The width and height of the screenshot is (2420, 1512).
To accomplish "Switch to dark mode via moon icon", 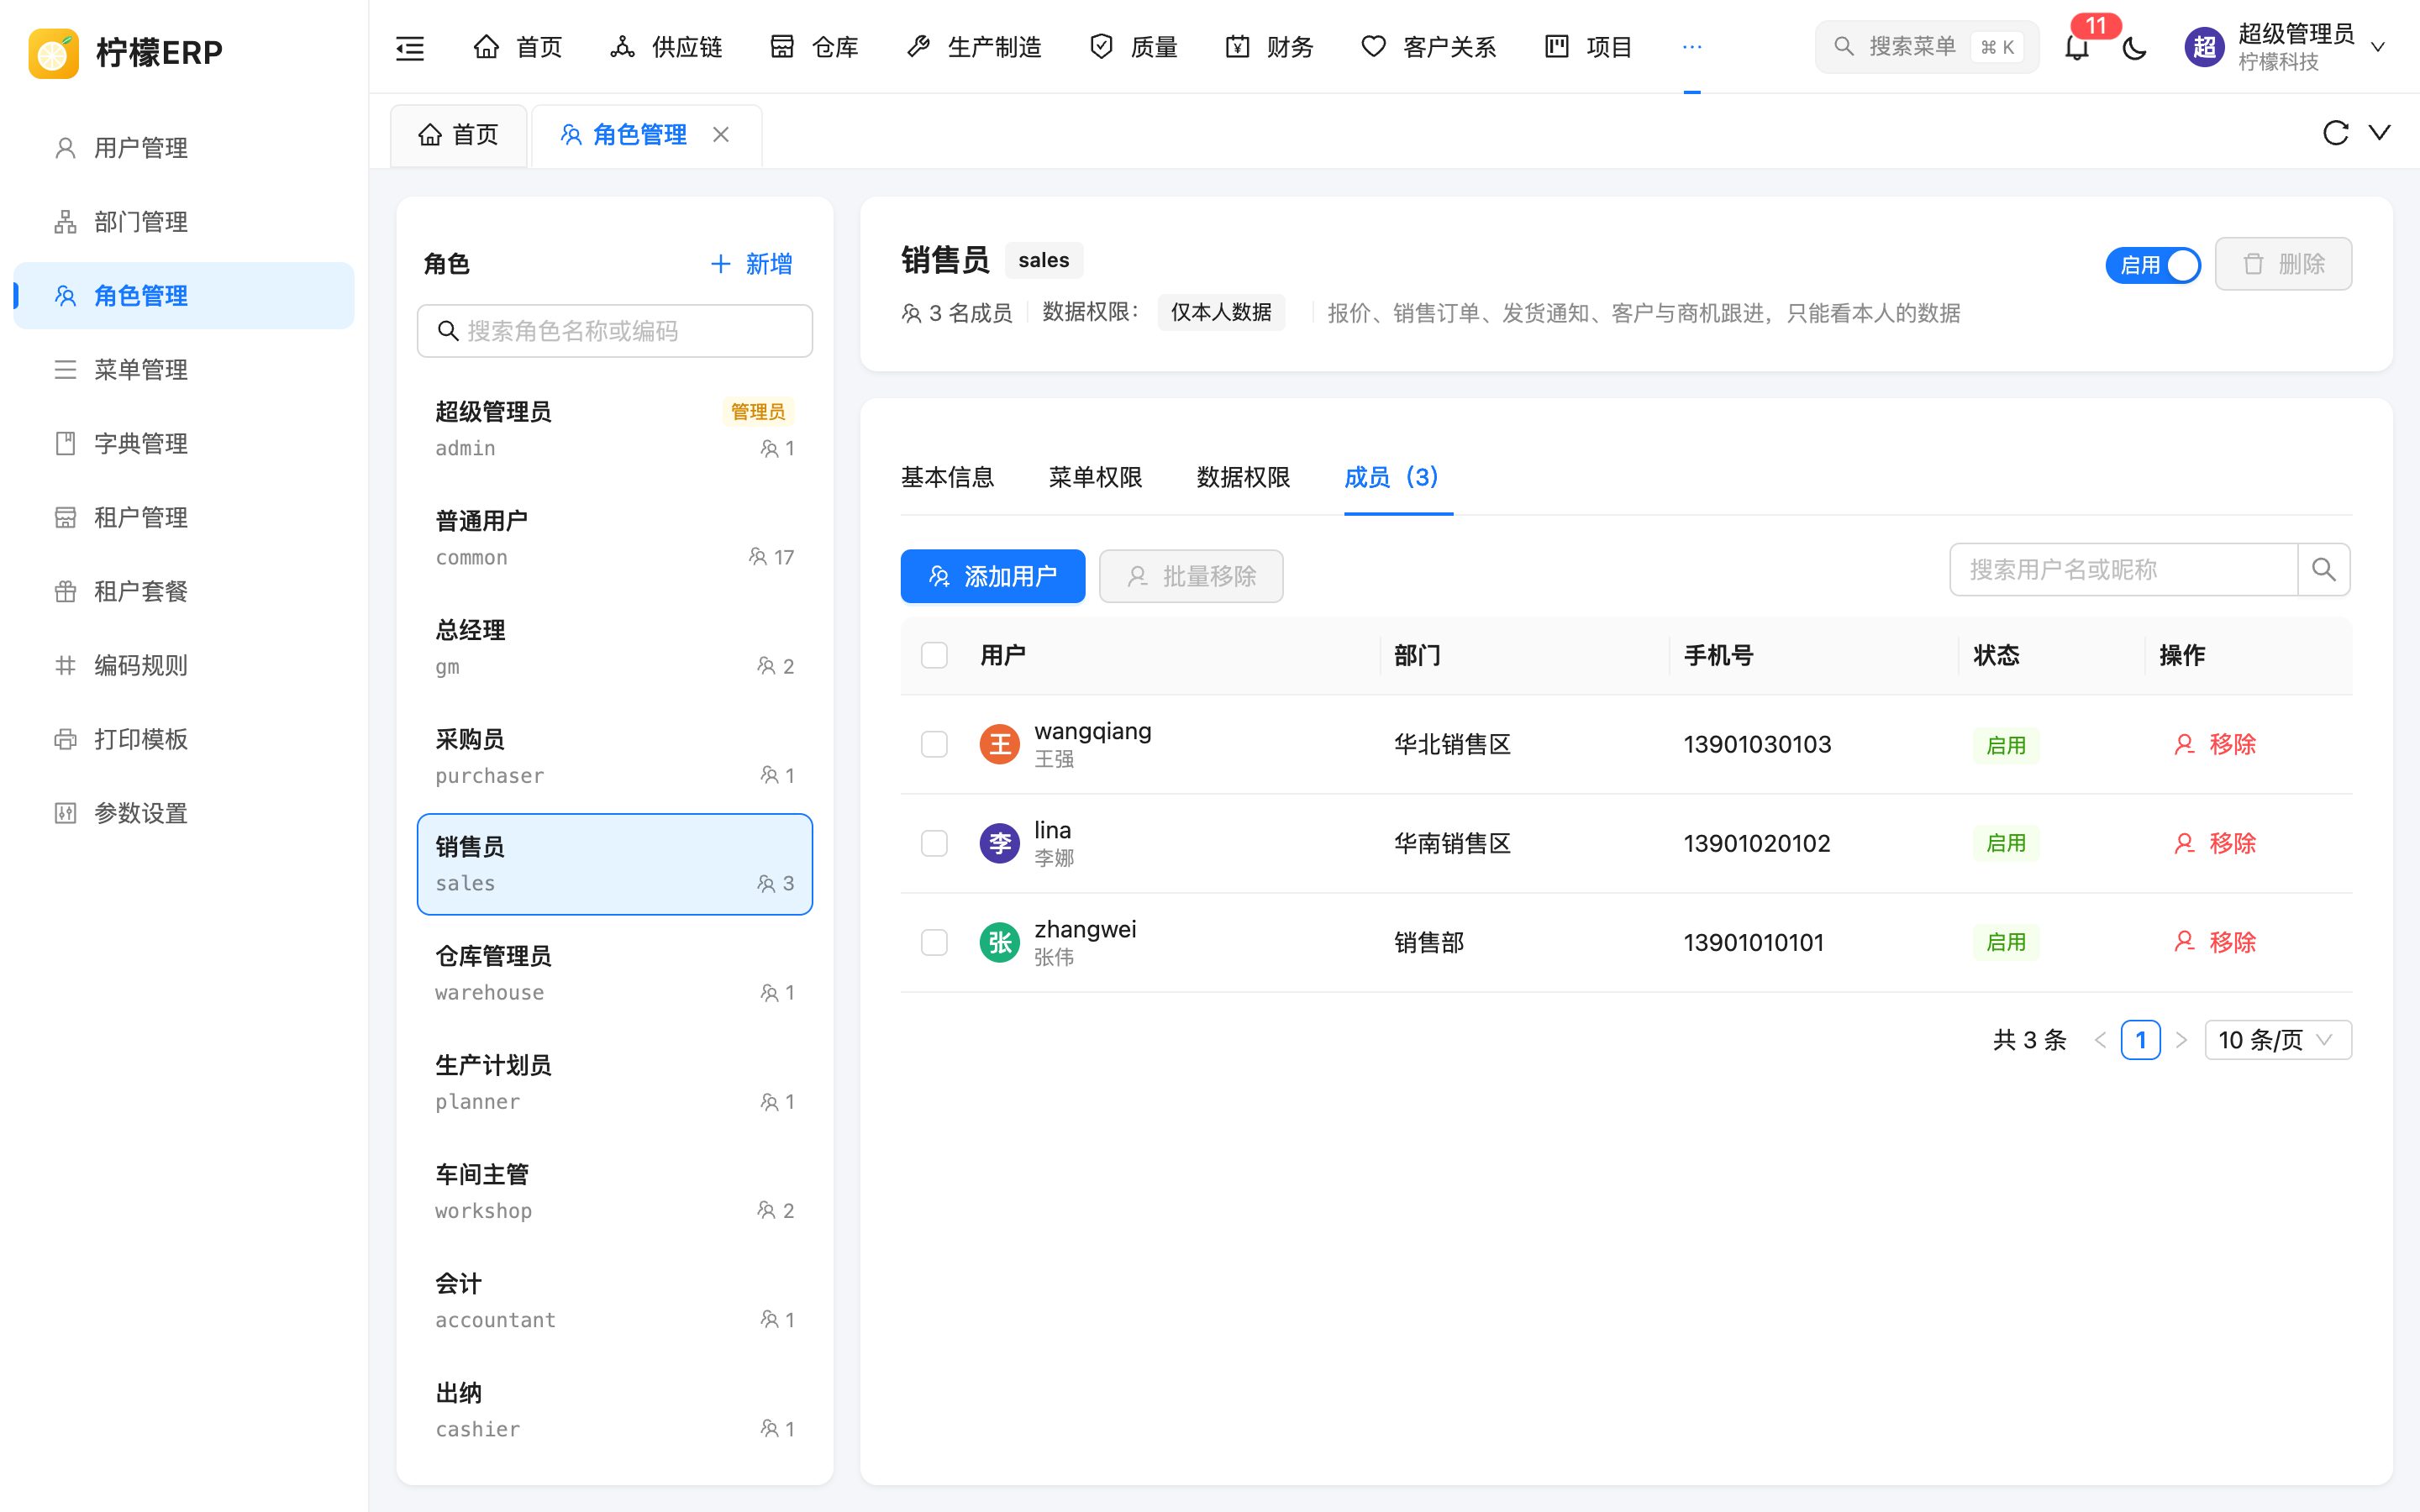I will click(2135, 47).
